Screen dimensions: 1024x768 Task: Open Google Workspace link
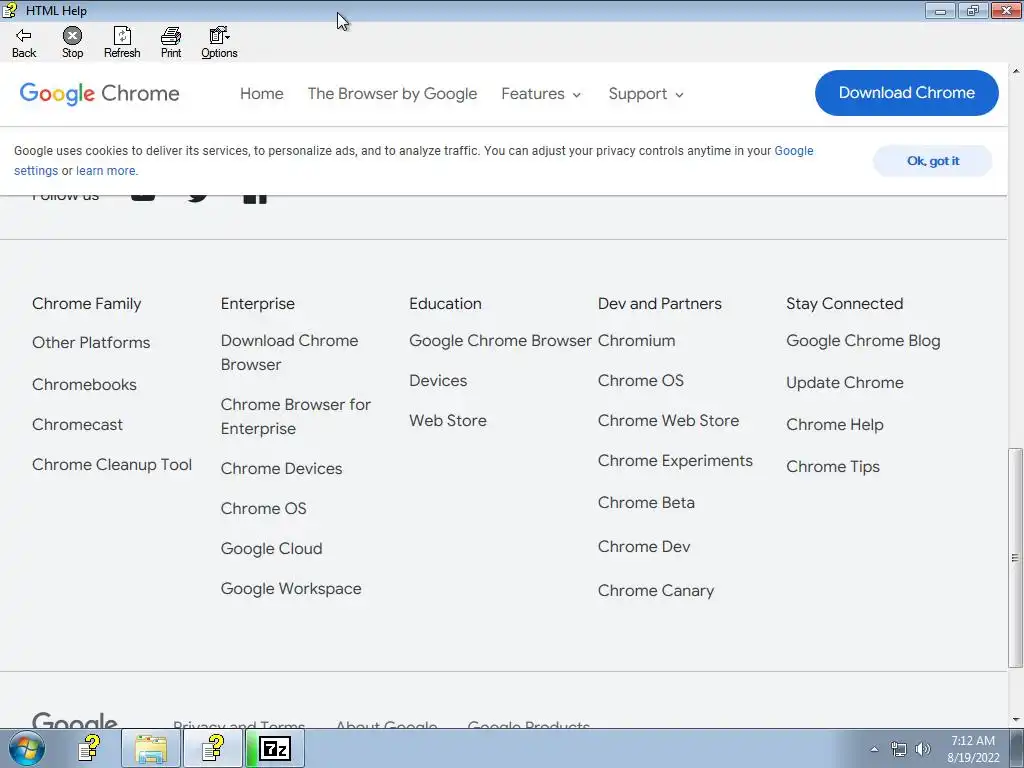[291, 588]
